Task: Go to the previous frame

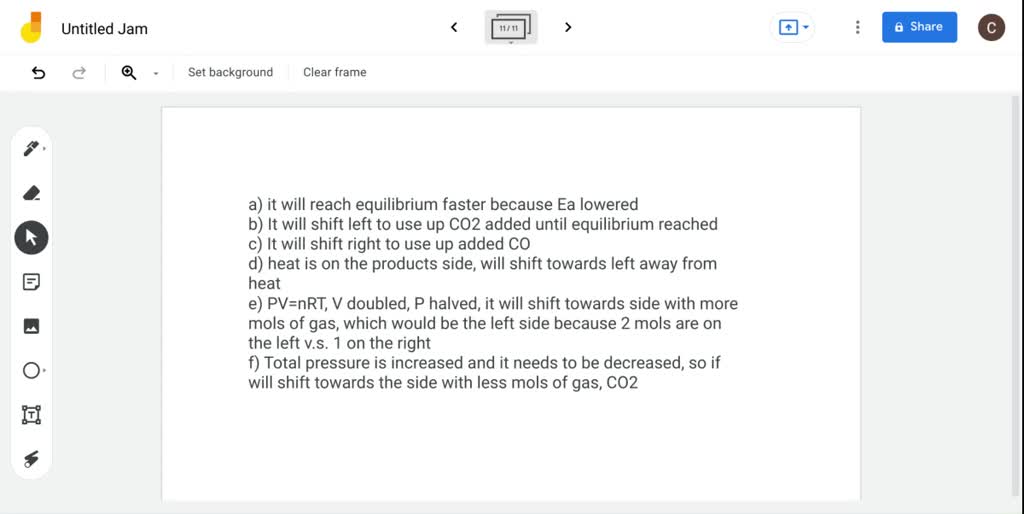Action: click(454, 27)
